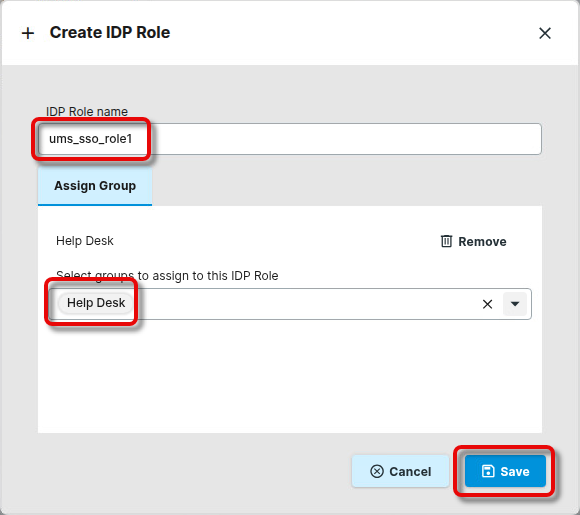This screenshot has width=580, height=515.
Task: Expand the group selection dropdown arrow
Action: coord(515,304)
